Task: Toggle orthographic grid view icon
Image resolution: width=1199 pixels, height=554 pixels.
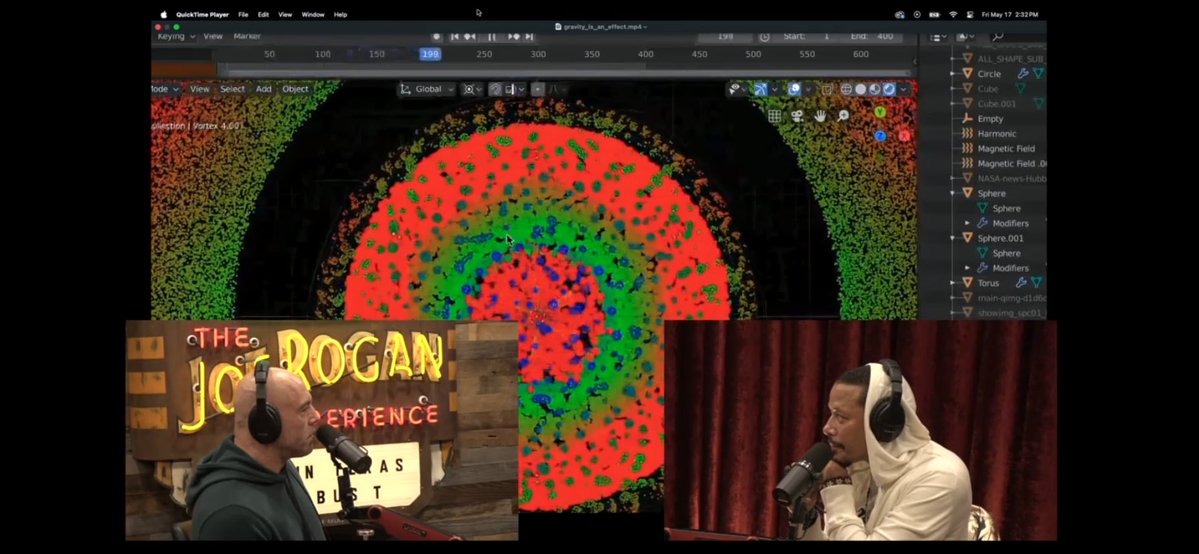Action: [x=774, y=116]
